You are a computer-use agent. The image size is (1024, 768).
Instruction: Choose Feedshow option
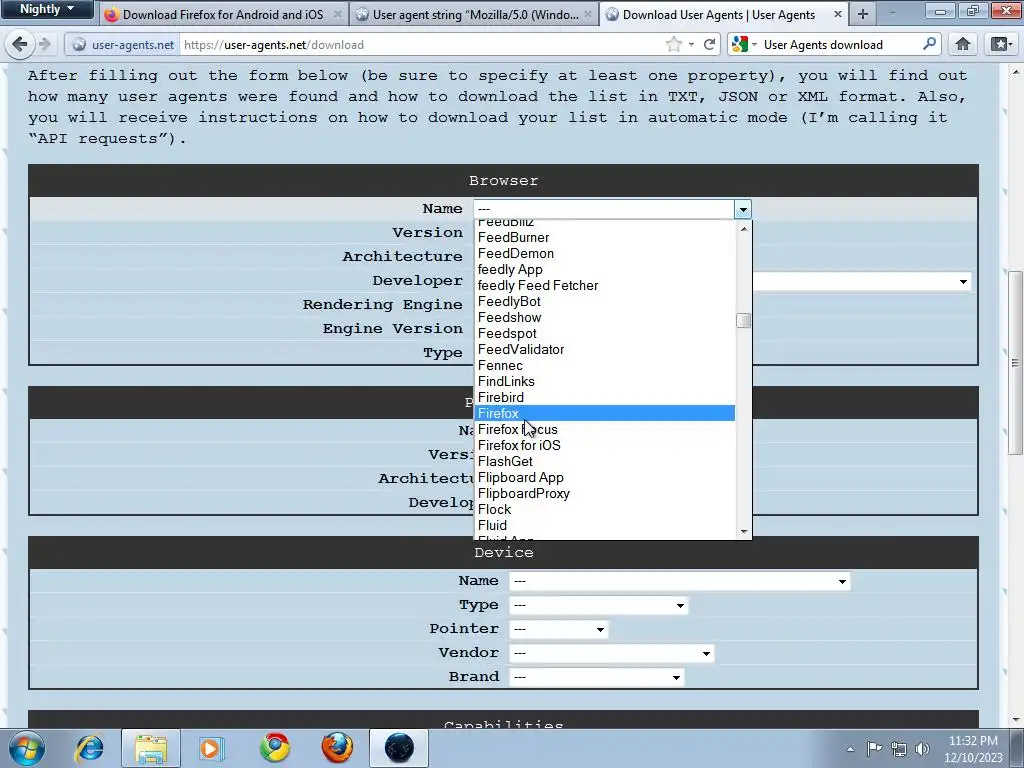pyautogui.click(x=605, y=317)
